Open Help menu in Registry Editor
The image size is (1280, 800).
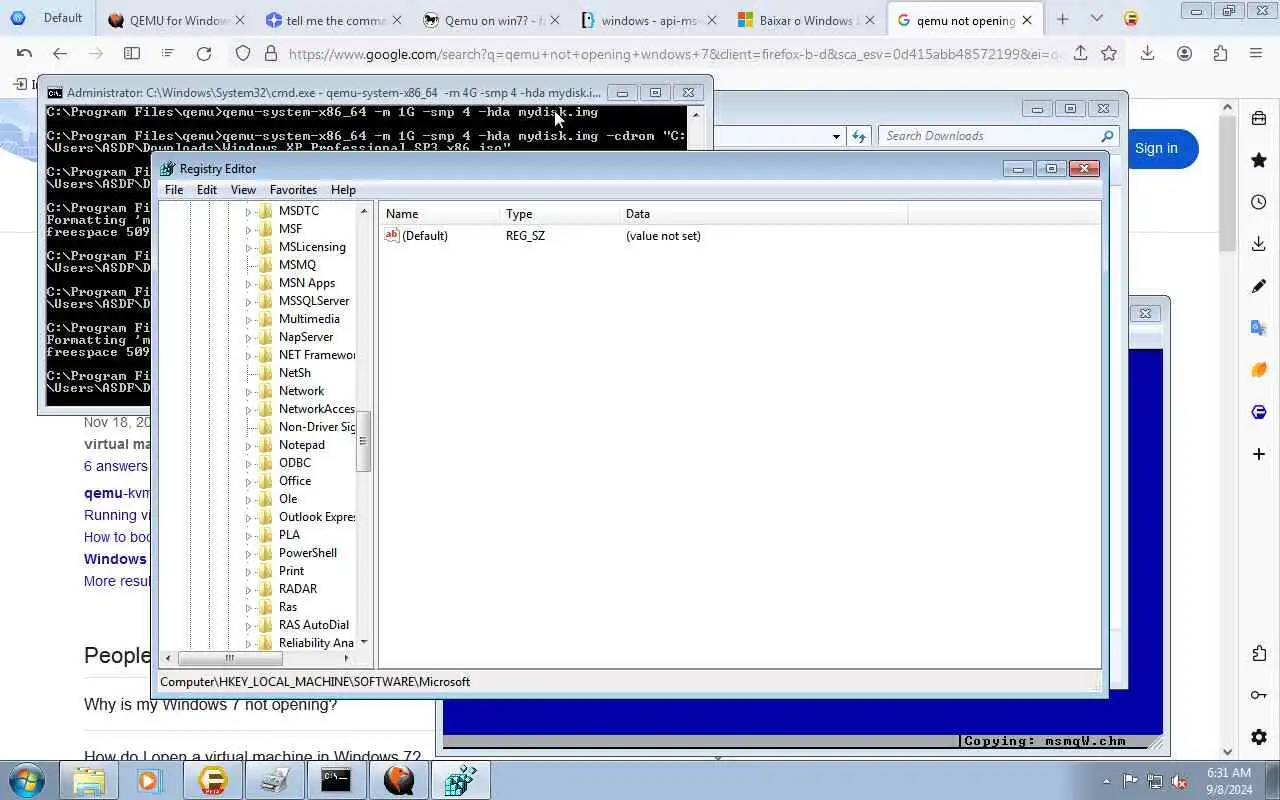pos(343,190)
